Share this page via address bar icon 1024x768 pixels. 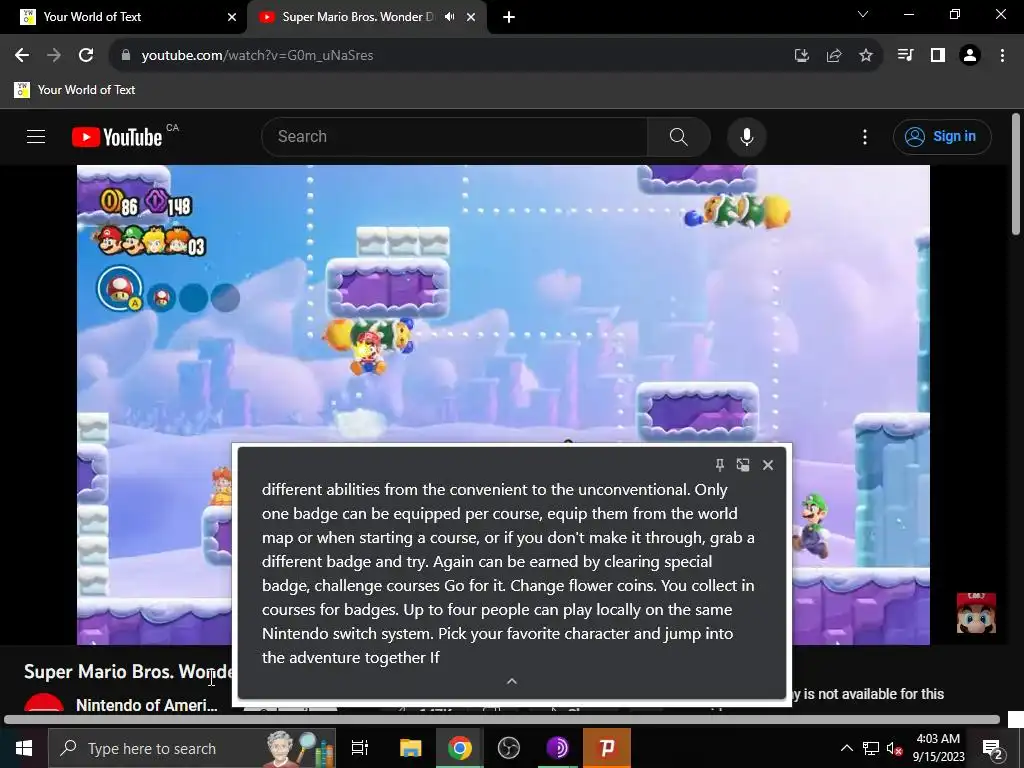click(834, 56)
